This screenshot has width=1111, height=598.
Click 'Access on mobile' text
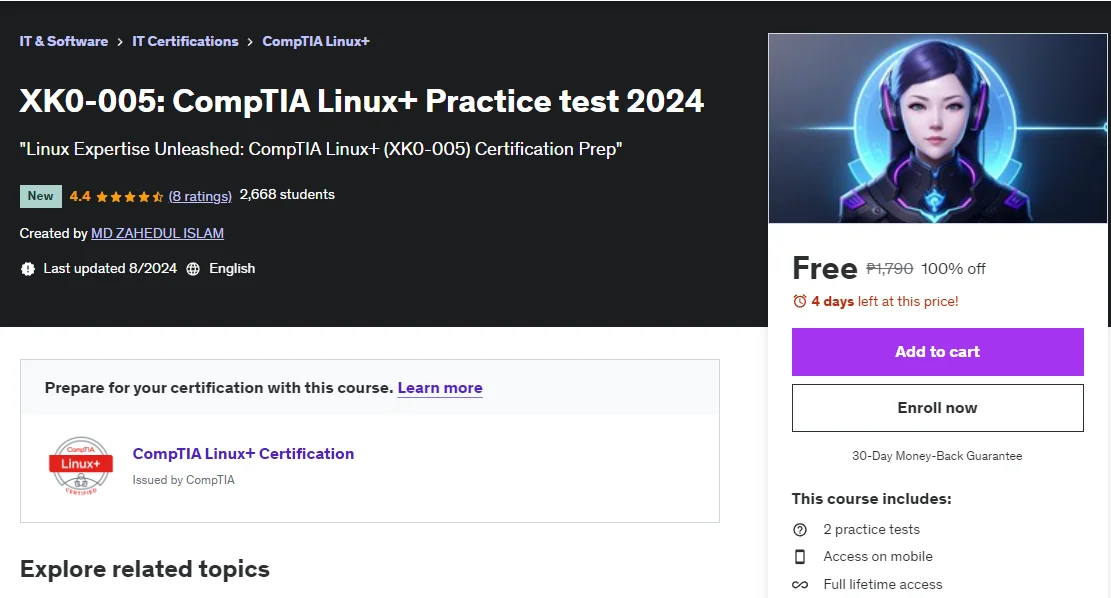878,556
